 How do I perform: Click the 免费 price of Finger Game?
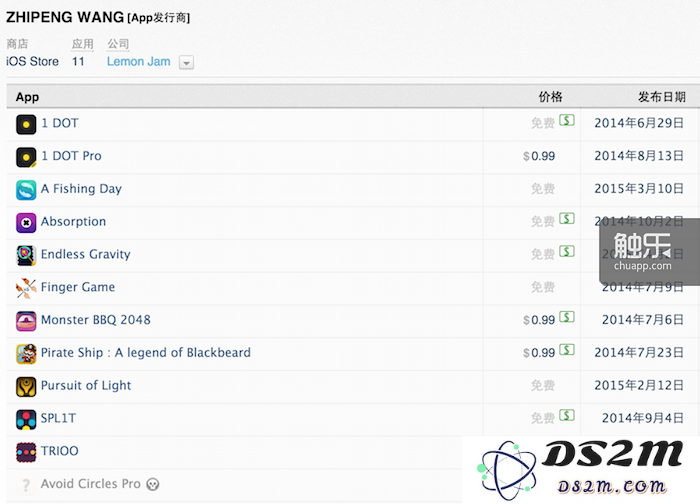click(x=543, y=287)
